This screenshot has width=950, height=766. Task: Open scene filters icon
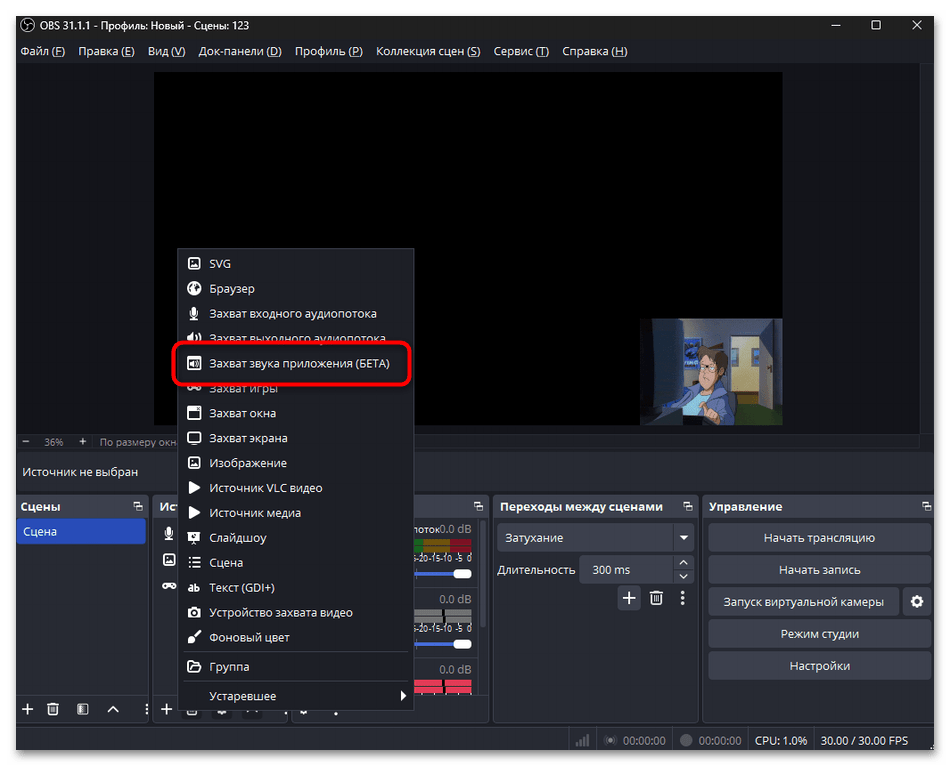pos(83,710)
